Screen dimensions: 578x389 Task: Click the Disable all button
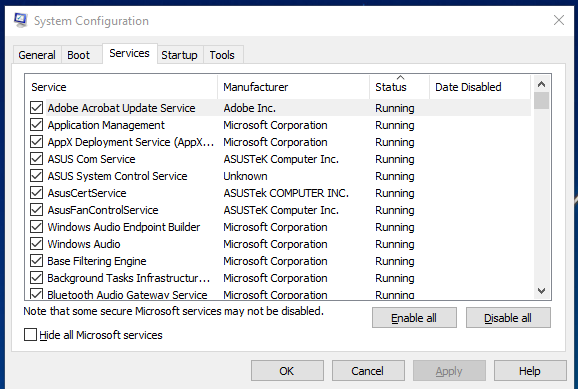508,318
